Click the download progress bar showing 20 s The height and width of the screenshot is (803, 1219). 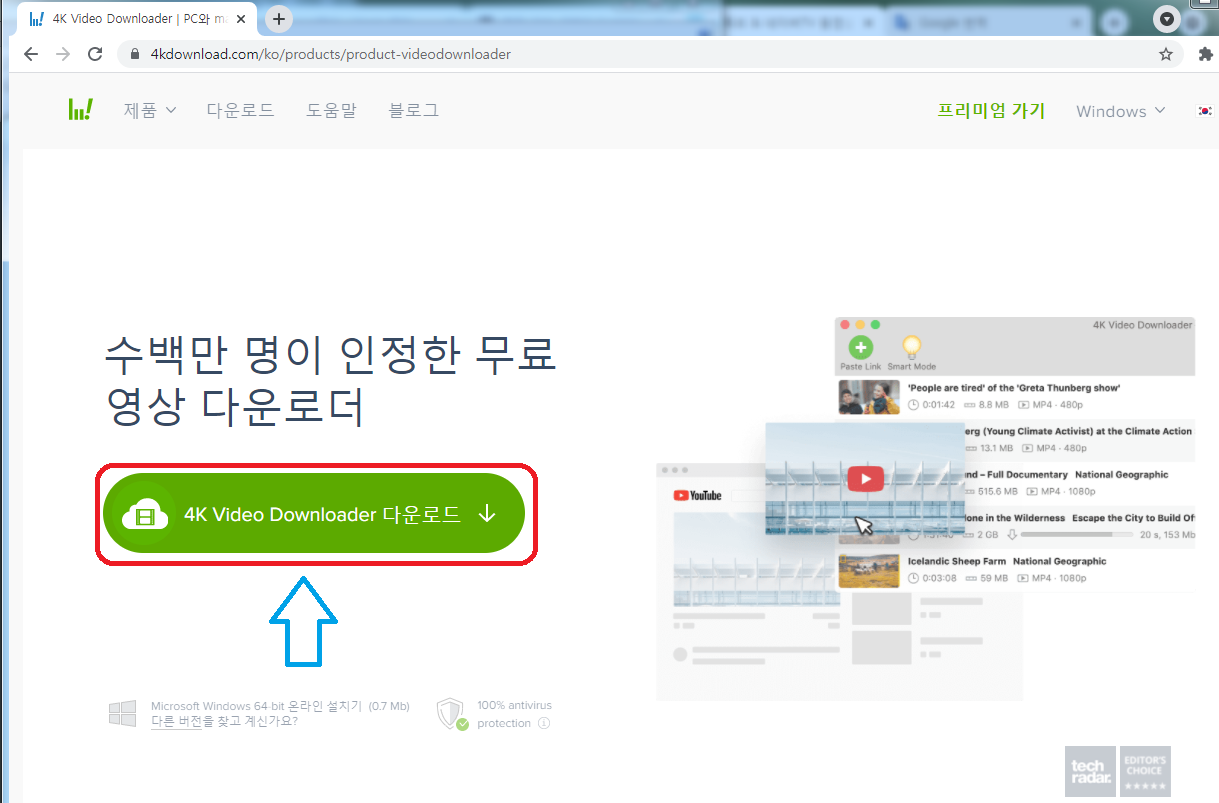pos(1075,535)
